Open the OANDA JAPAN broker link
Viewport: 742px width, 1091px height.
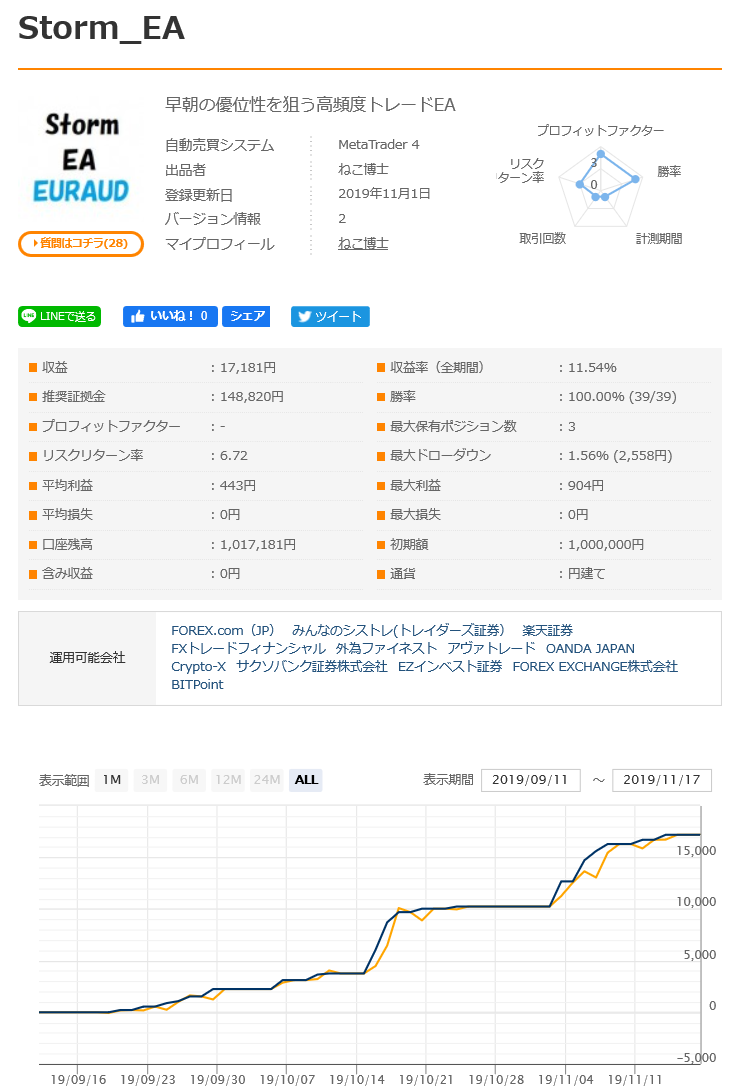tap(590, 648)
